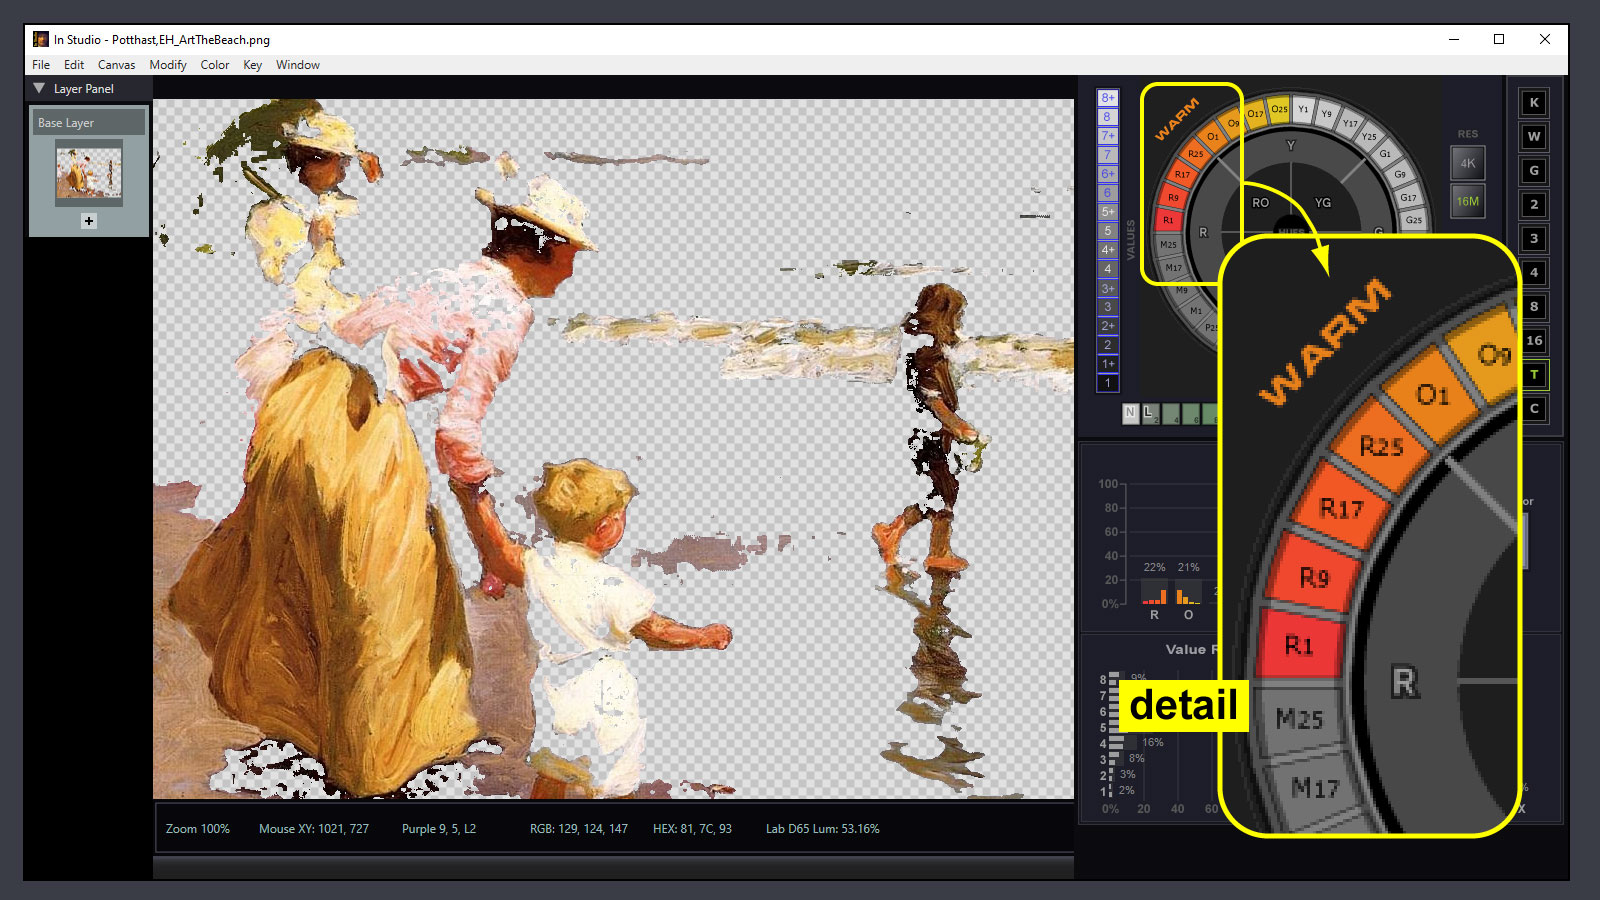
Task: Collapse the Layer Panel triangle
Action: point(39,88)
